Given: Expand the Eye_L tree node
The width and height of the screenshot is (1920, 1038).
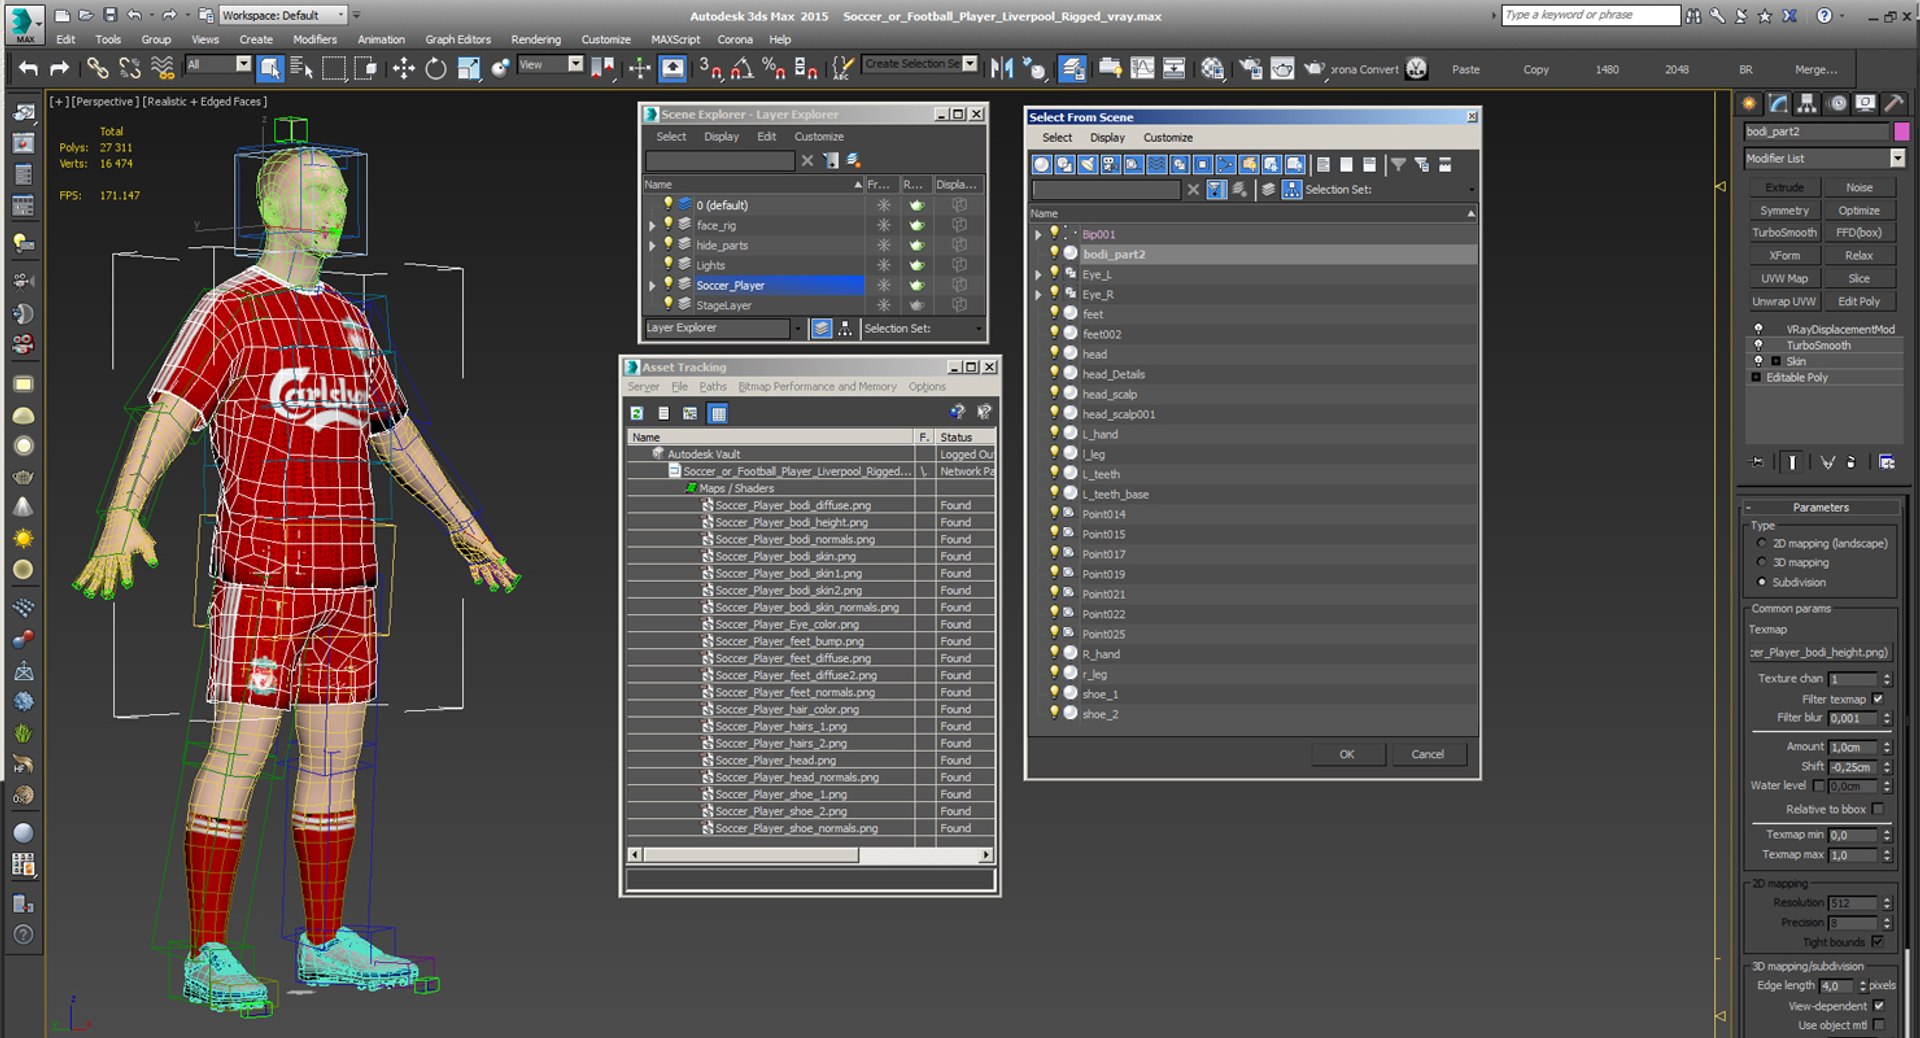Looking at the screenshot, I should click(x=1038, y=274).
